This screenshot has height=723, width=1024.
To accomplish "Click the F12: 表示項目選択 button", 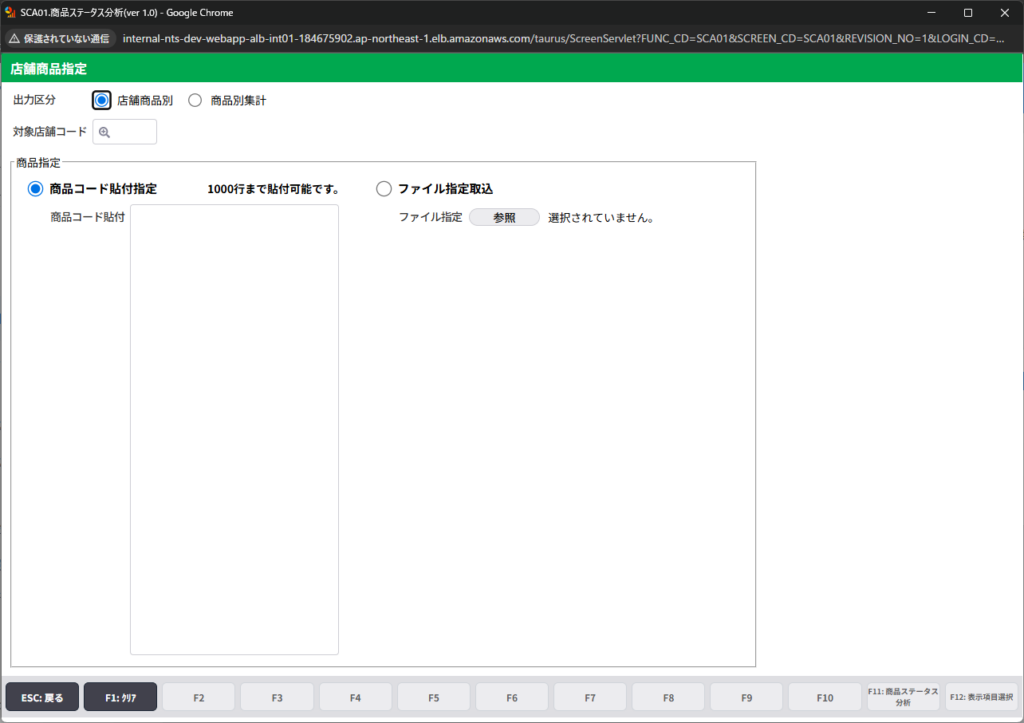I will pos(982,697).
